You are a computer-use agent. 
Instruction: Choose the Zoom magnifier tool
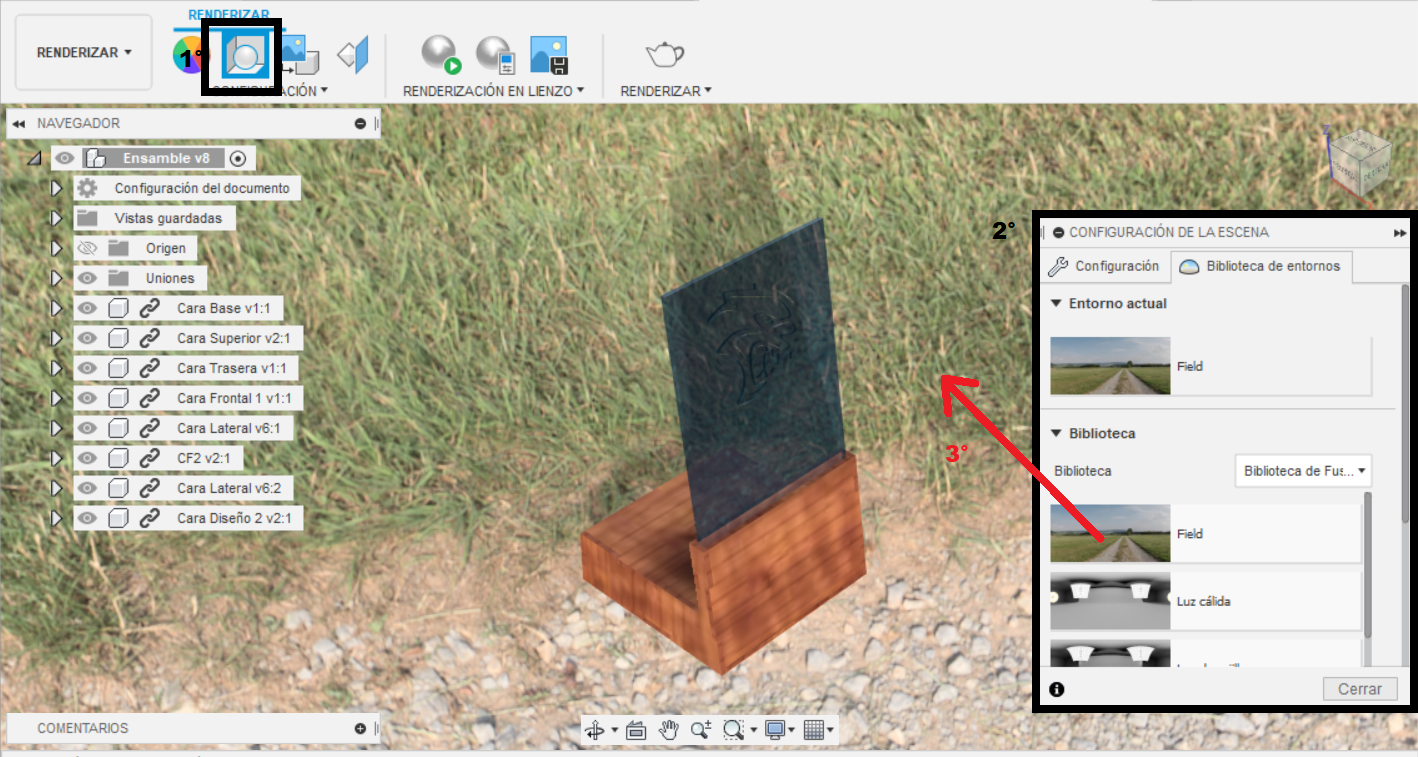pyautogui.click(x=701, y=730)
